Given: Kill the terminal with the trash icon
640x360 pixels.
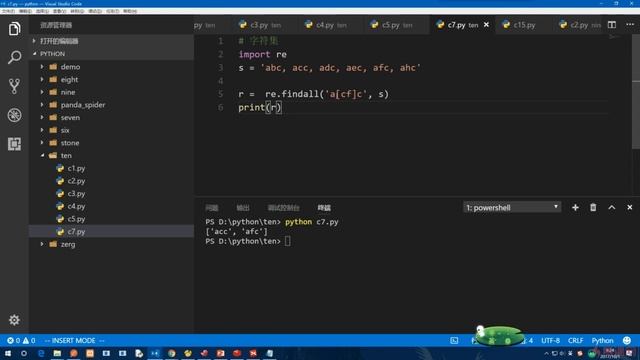Looking at the screenshot, I should coord(593,208).
